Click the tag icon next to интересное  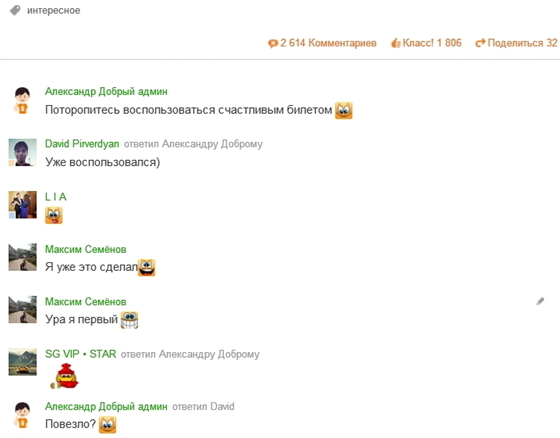click(x=15, y=10)
